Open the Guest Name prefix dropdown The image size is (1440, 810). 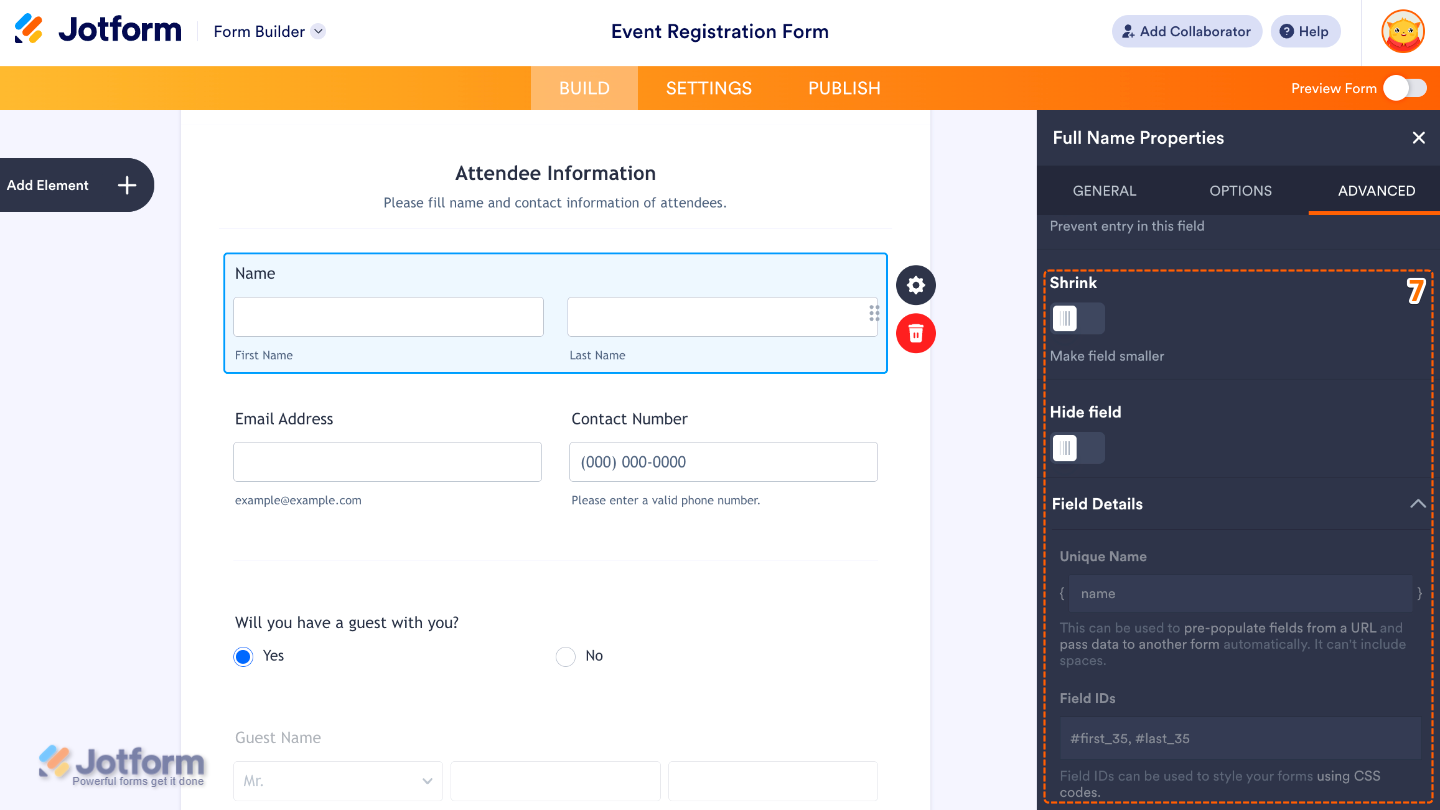coord(338,780)
